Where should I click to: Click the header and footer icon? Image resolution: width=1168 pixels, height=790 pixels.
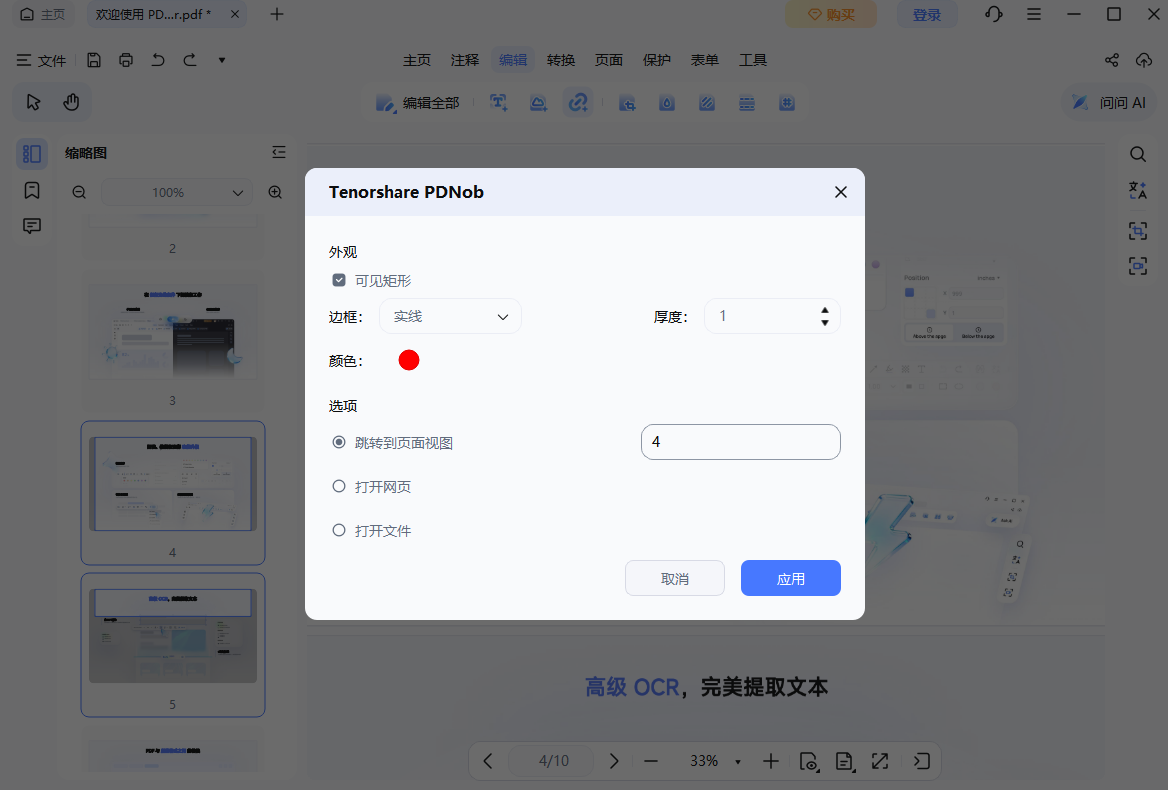pyautogui.click(x=746, y=103)
